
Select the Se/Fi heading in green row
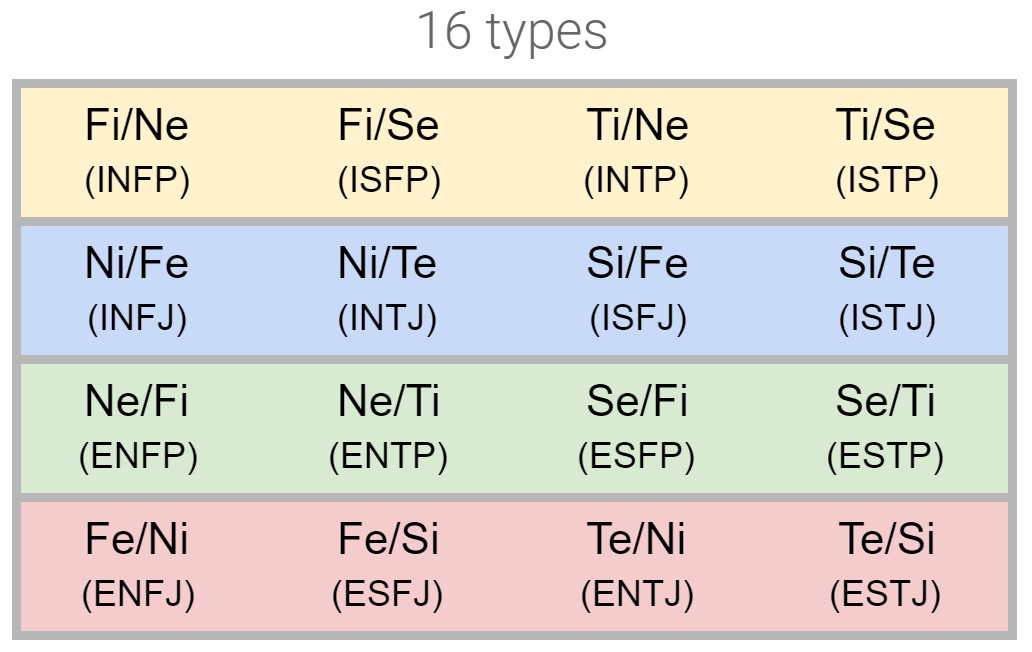pos(638,402)
